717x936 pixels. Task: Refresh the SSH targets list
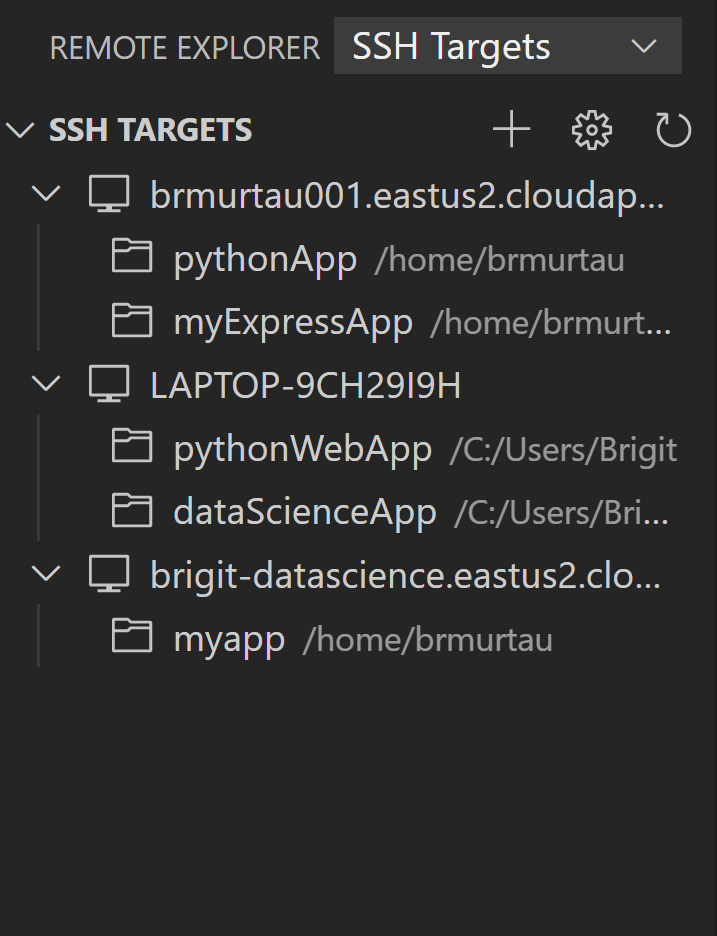[671, 129]
